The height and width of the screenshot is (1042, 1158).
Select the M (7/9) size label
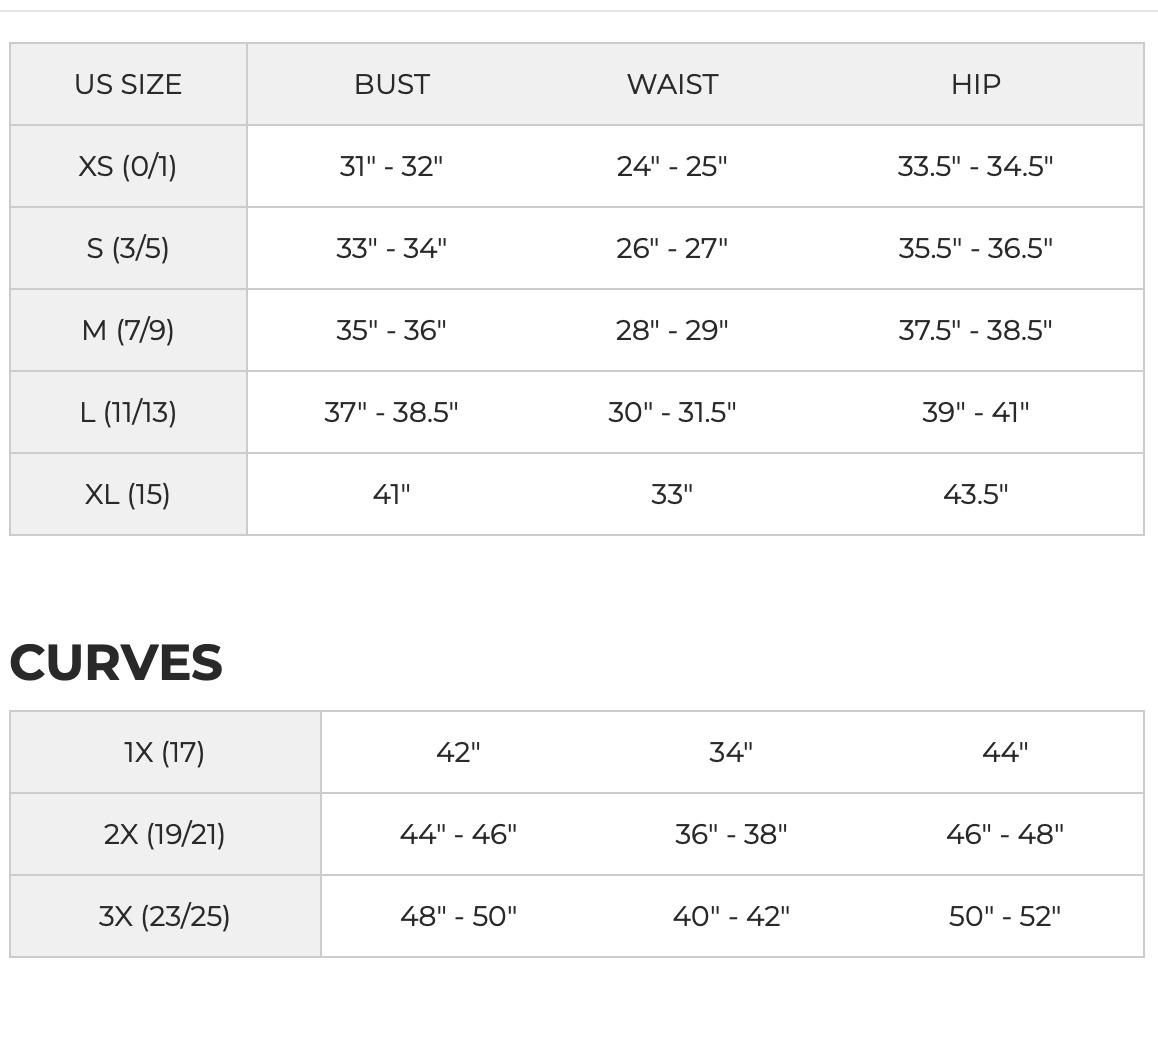tap(128, 330)
